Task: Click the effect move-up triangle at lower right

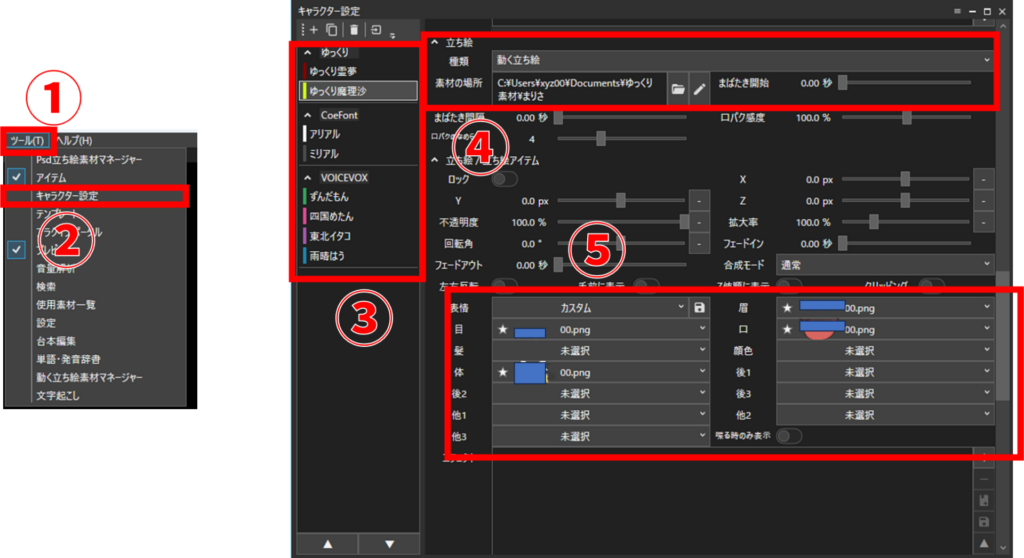Action: [984, 544]
